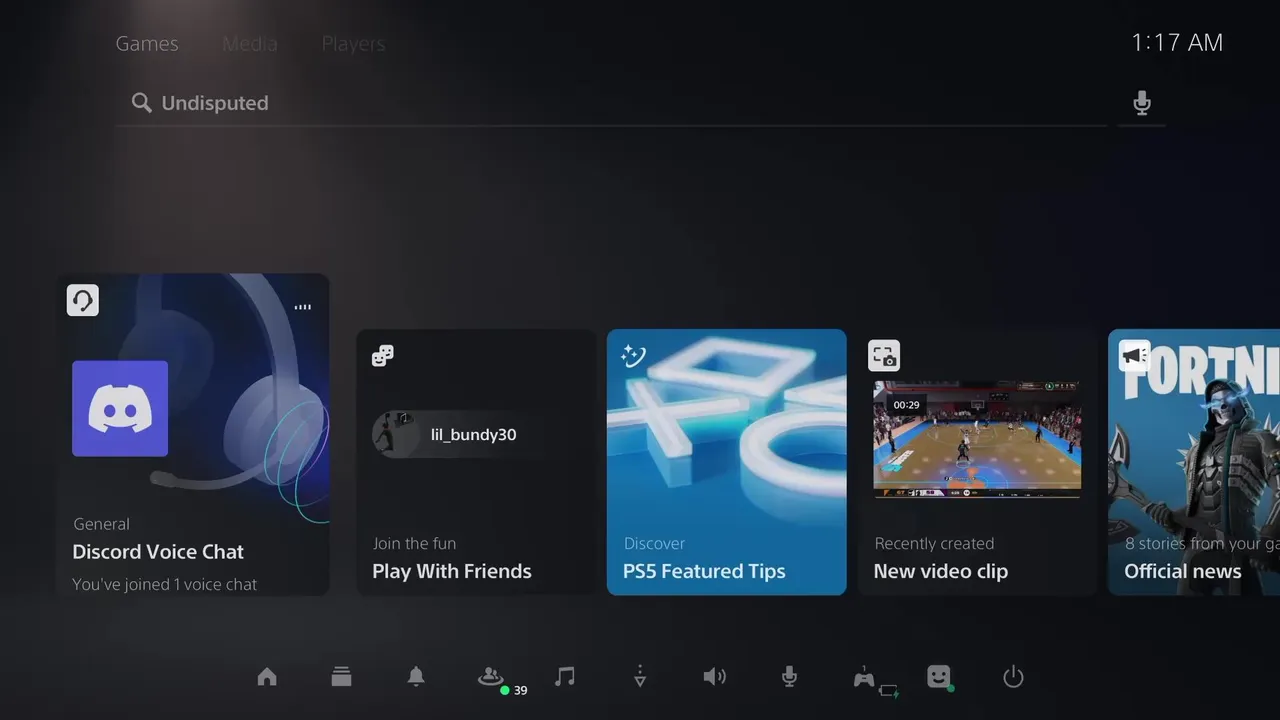1280x720 pixels.
Task: Open Official news Fortnite card
Action: click(x=1194, y=462)
